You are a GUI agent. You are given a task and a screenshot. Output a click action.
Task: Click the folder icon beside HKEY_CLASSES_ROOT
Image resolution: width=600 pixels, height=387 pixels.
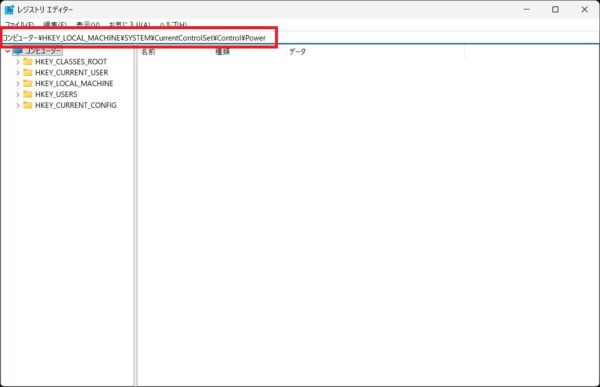[x=28, y=62]
